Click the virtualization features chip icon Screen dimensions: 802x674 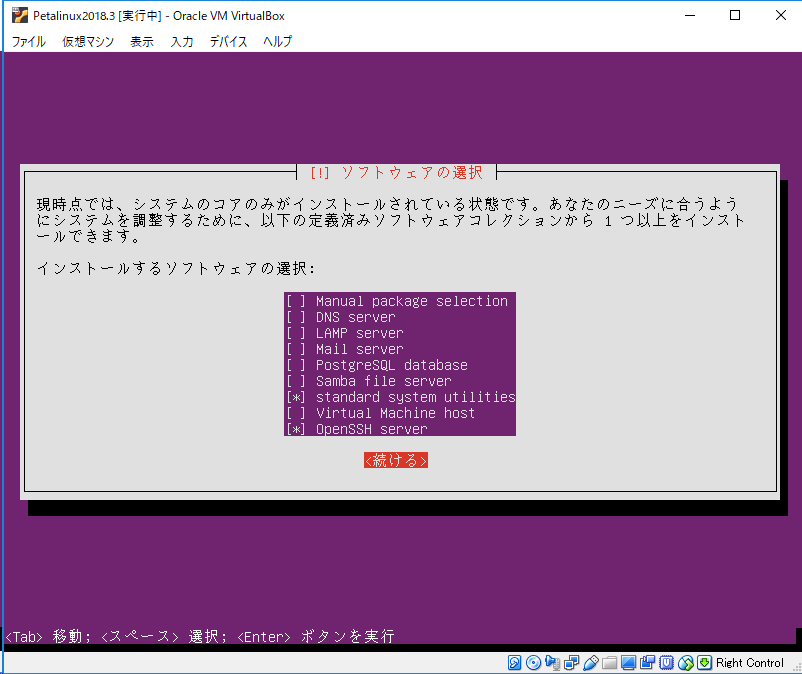(x=668, y=662)
